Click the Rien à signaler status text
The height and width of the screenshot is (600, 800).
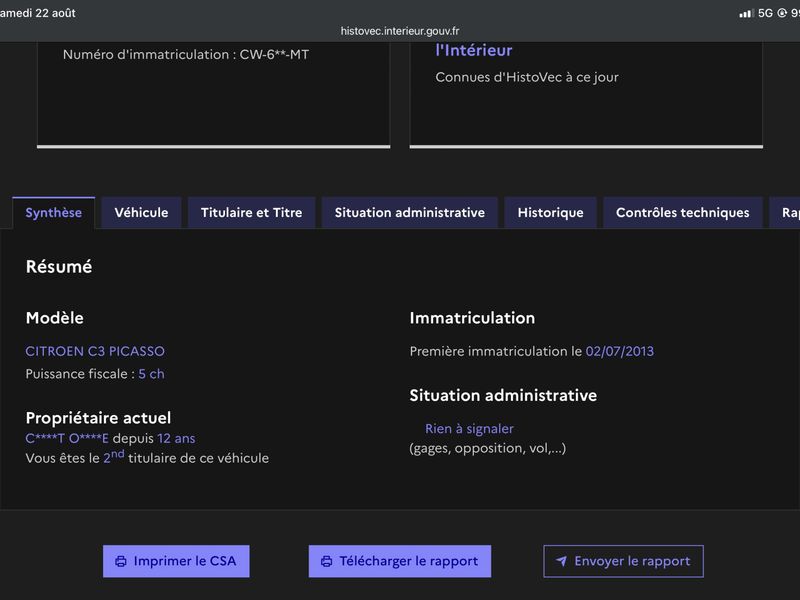(469, 429)
